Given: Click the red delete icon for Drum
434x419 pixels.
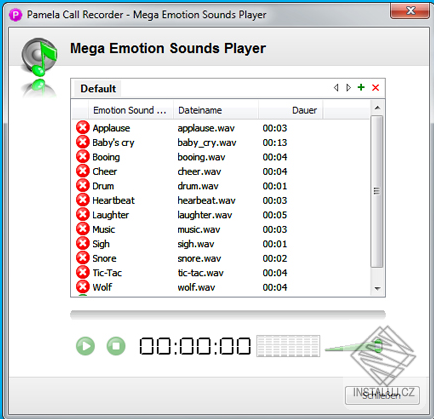Looking at the screenshot, I should coord(83,186).
